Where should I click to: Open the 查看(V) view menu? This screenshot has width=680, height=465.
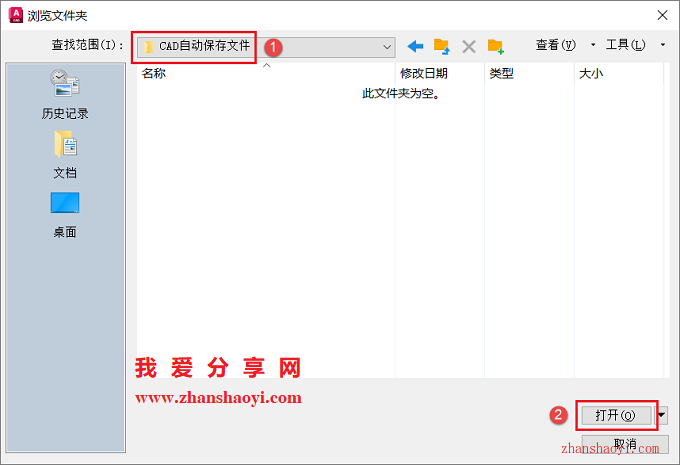click(x=556, y=45)
